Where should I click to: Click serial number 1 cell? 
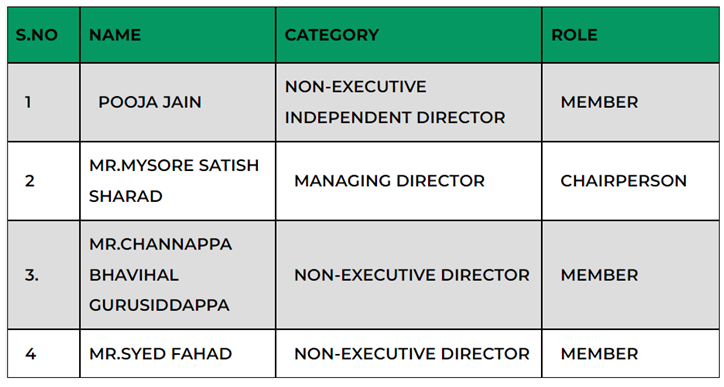43,103
